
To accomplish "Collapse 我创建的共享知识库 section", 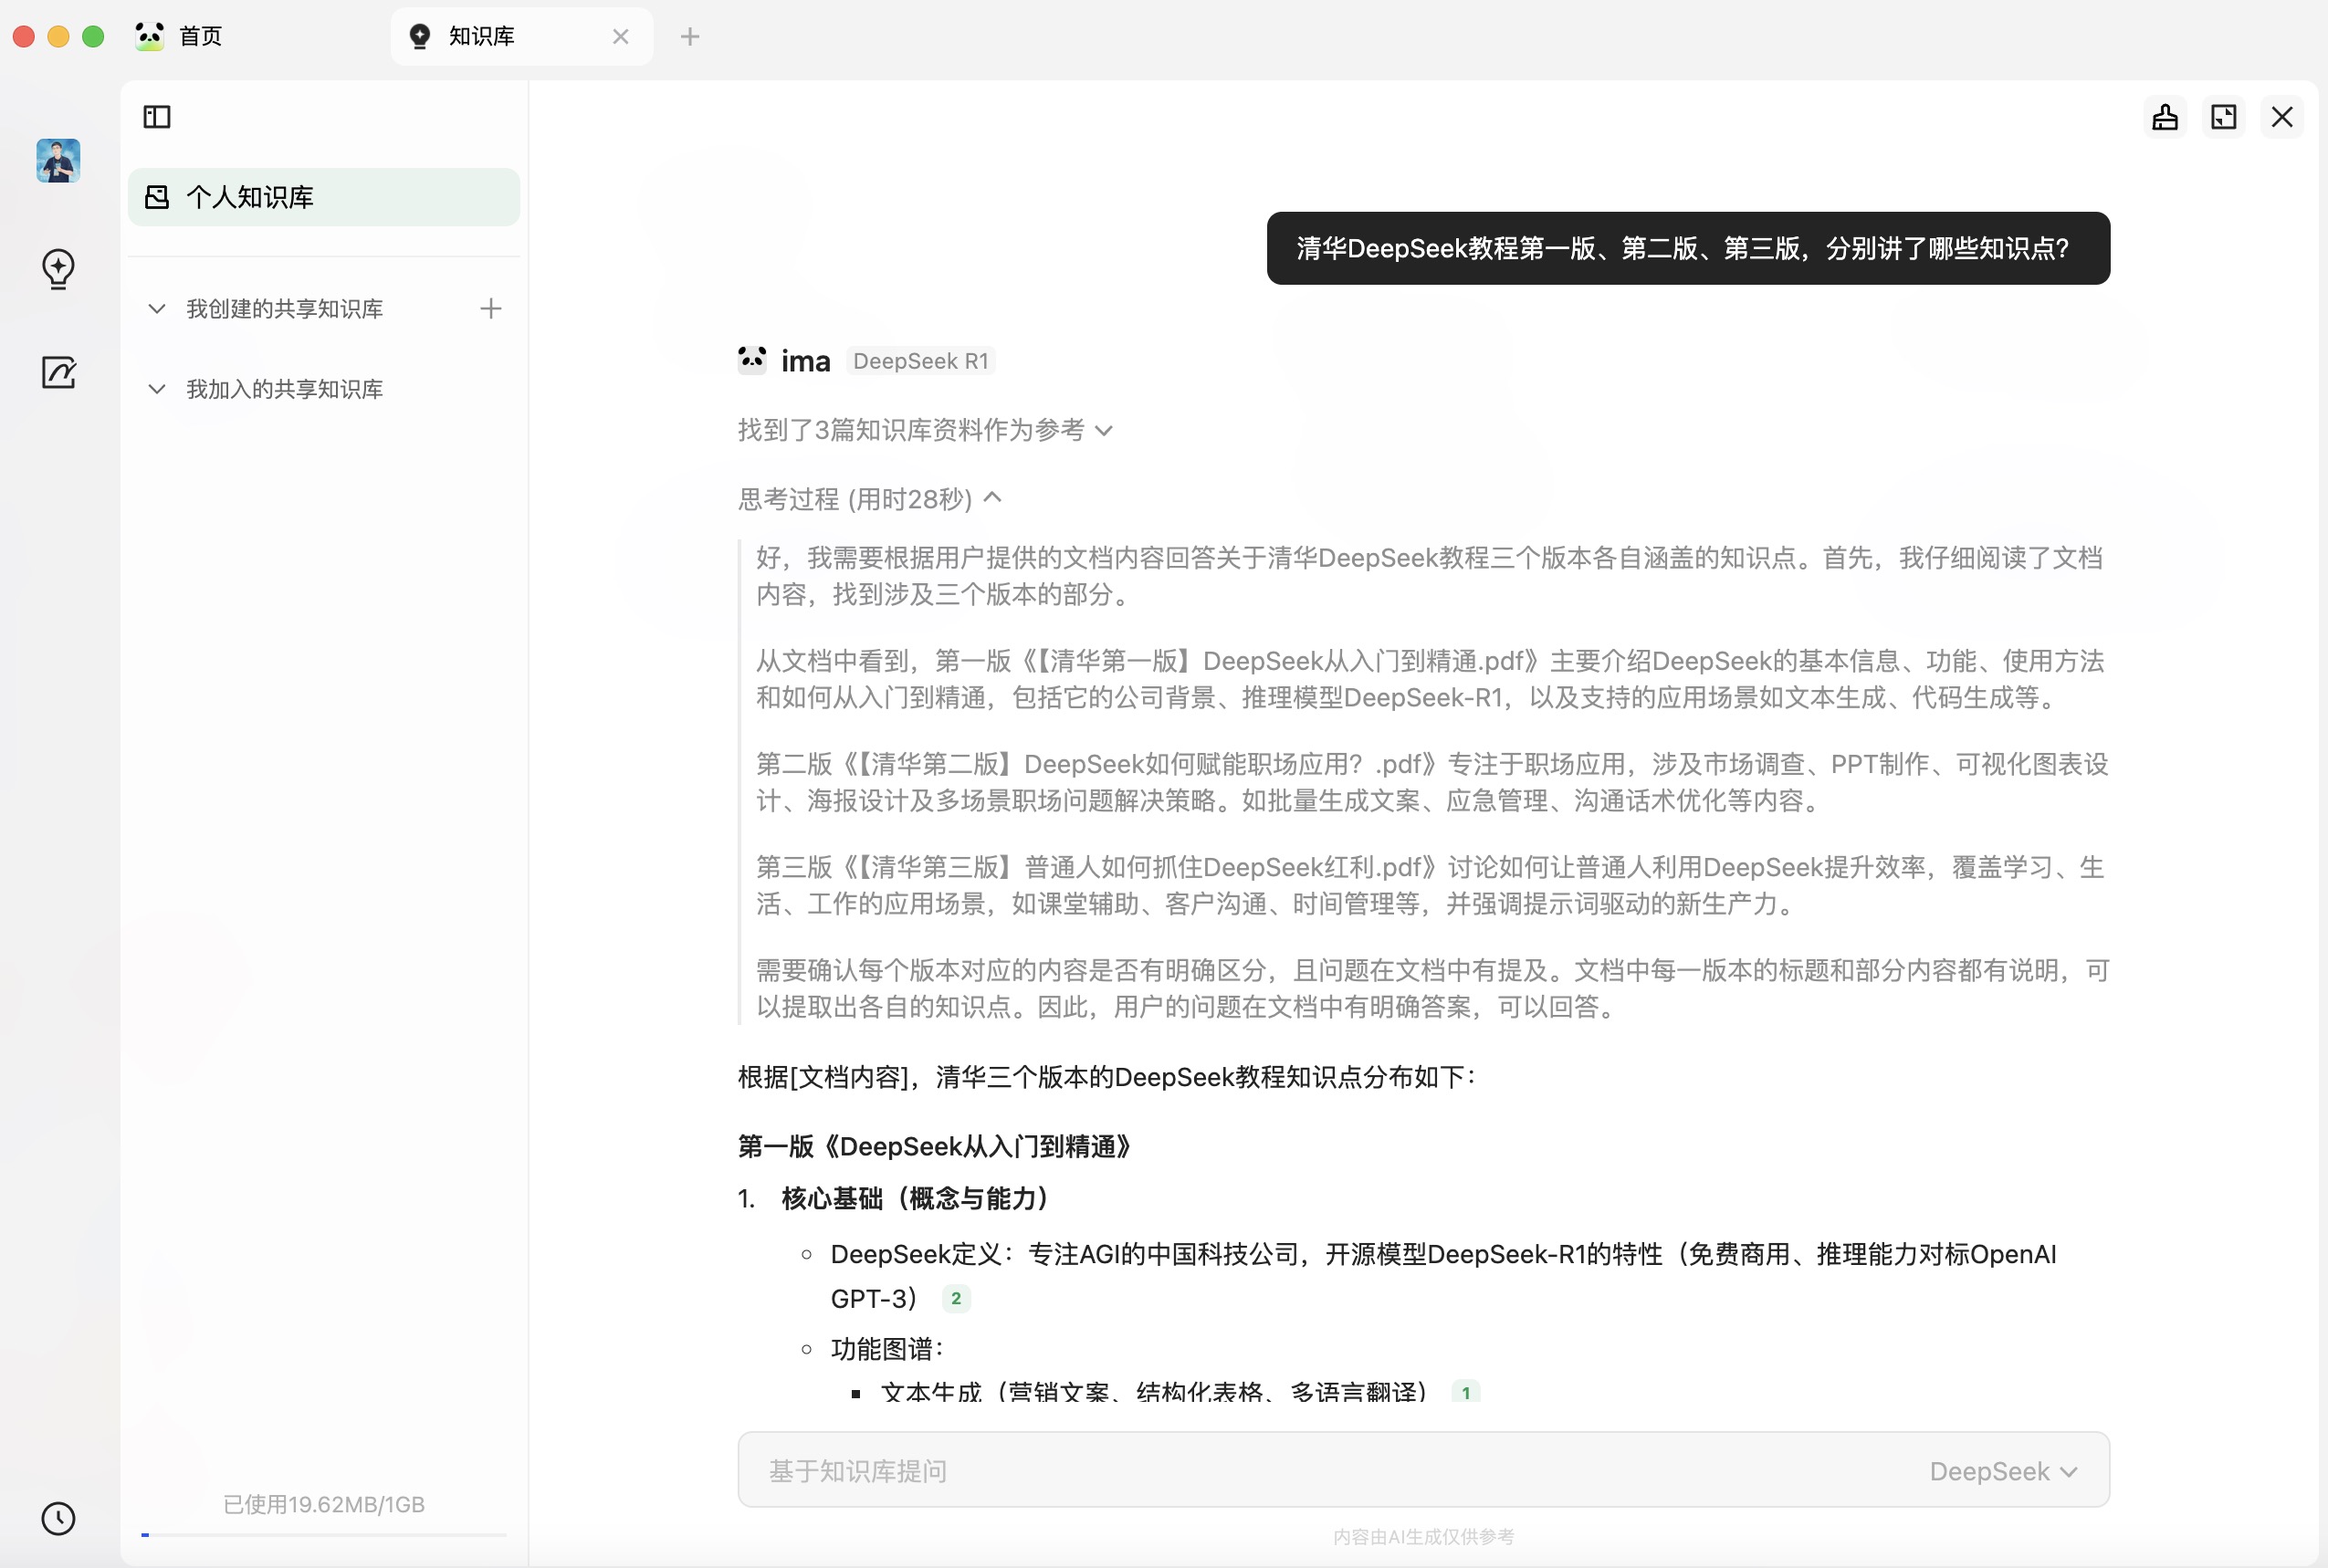I will point(157,309).
